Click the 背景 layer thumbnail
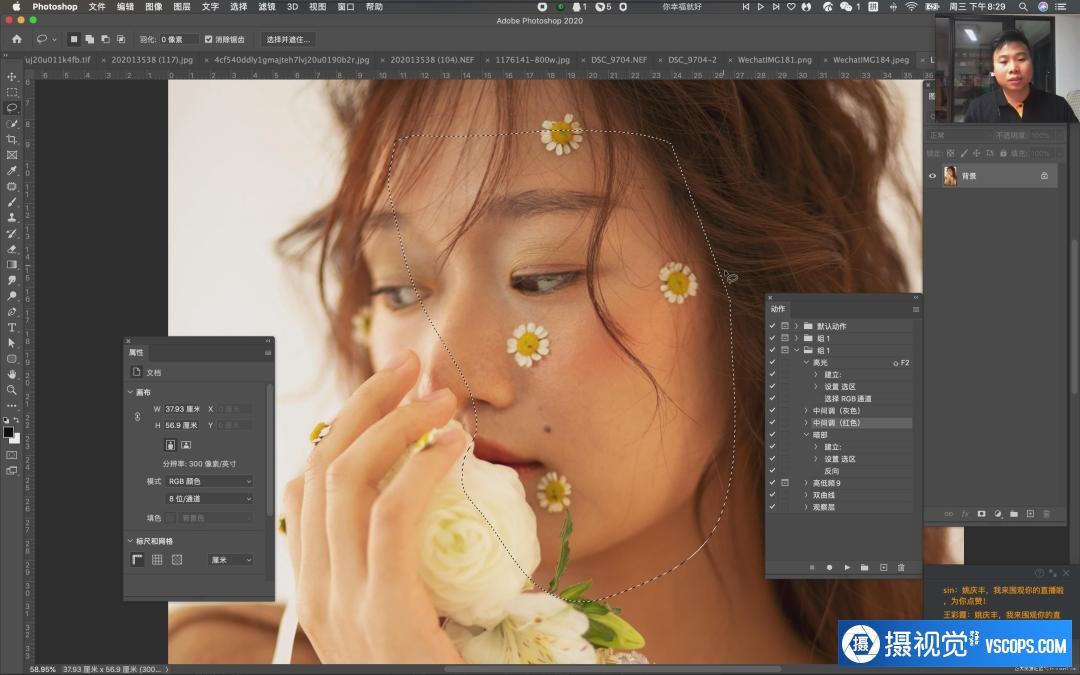The image size is (1080, 675). coord(951,176)
